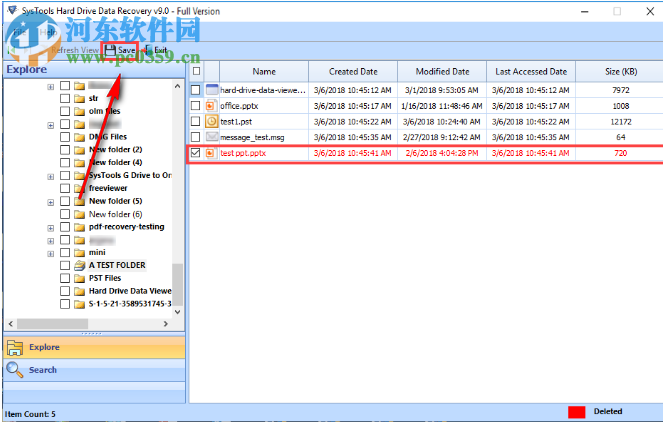Click the tree scroll down arrow
Screen dimensions: 663x423
pos(178,312)
